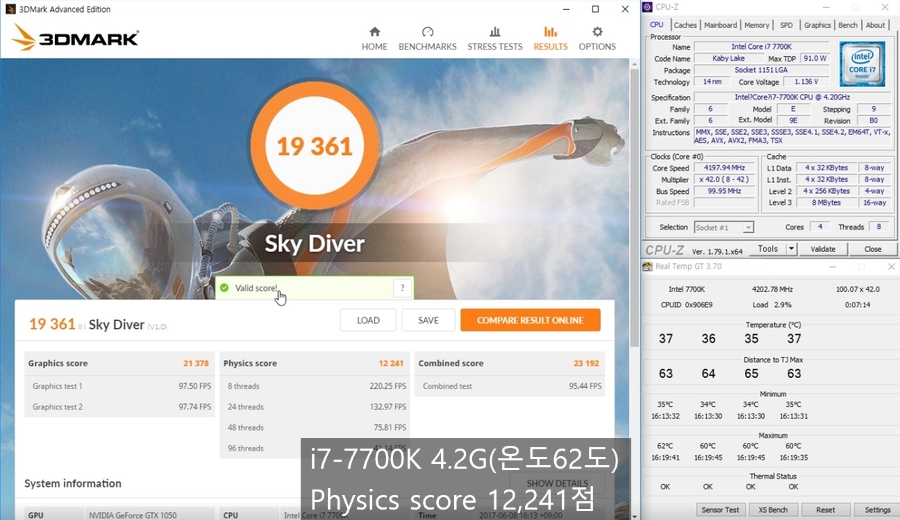Click the Graphics test 2 row
This screenshot has width=900, height=520.
(119, 407)
